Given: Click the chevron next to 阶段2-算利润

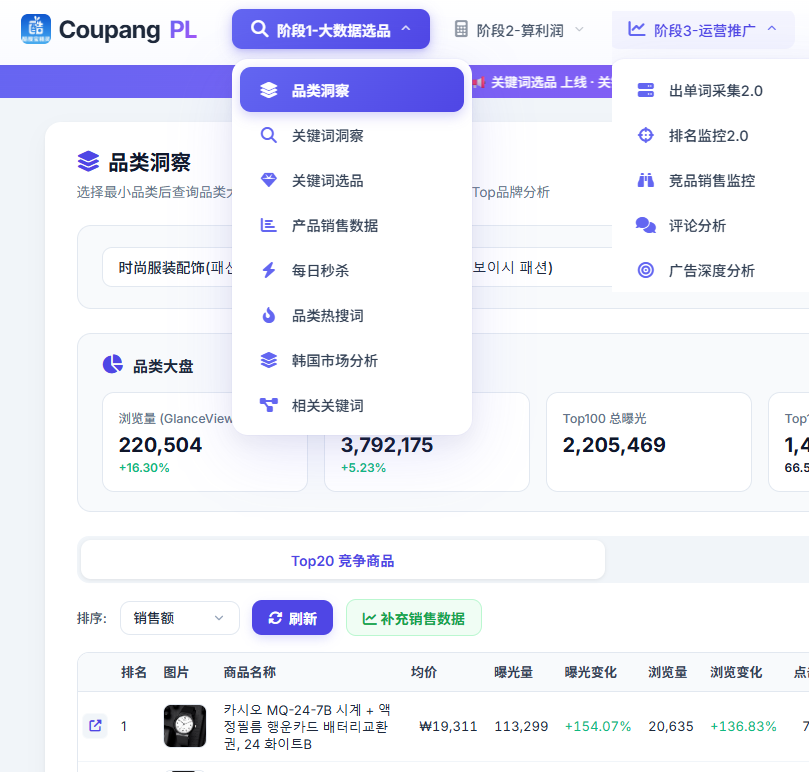Looking at the screenshot, I should pos(579,29).
